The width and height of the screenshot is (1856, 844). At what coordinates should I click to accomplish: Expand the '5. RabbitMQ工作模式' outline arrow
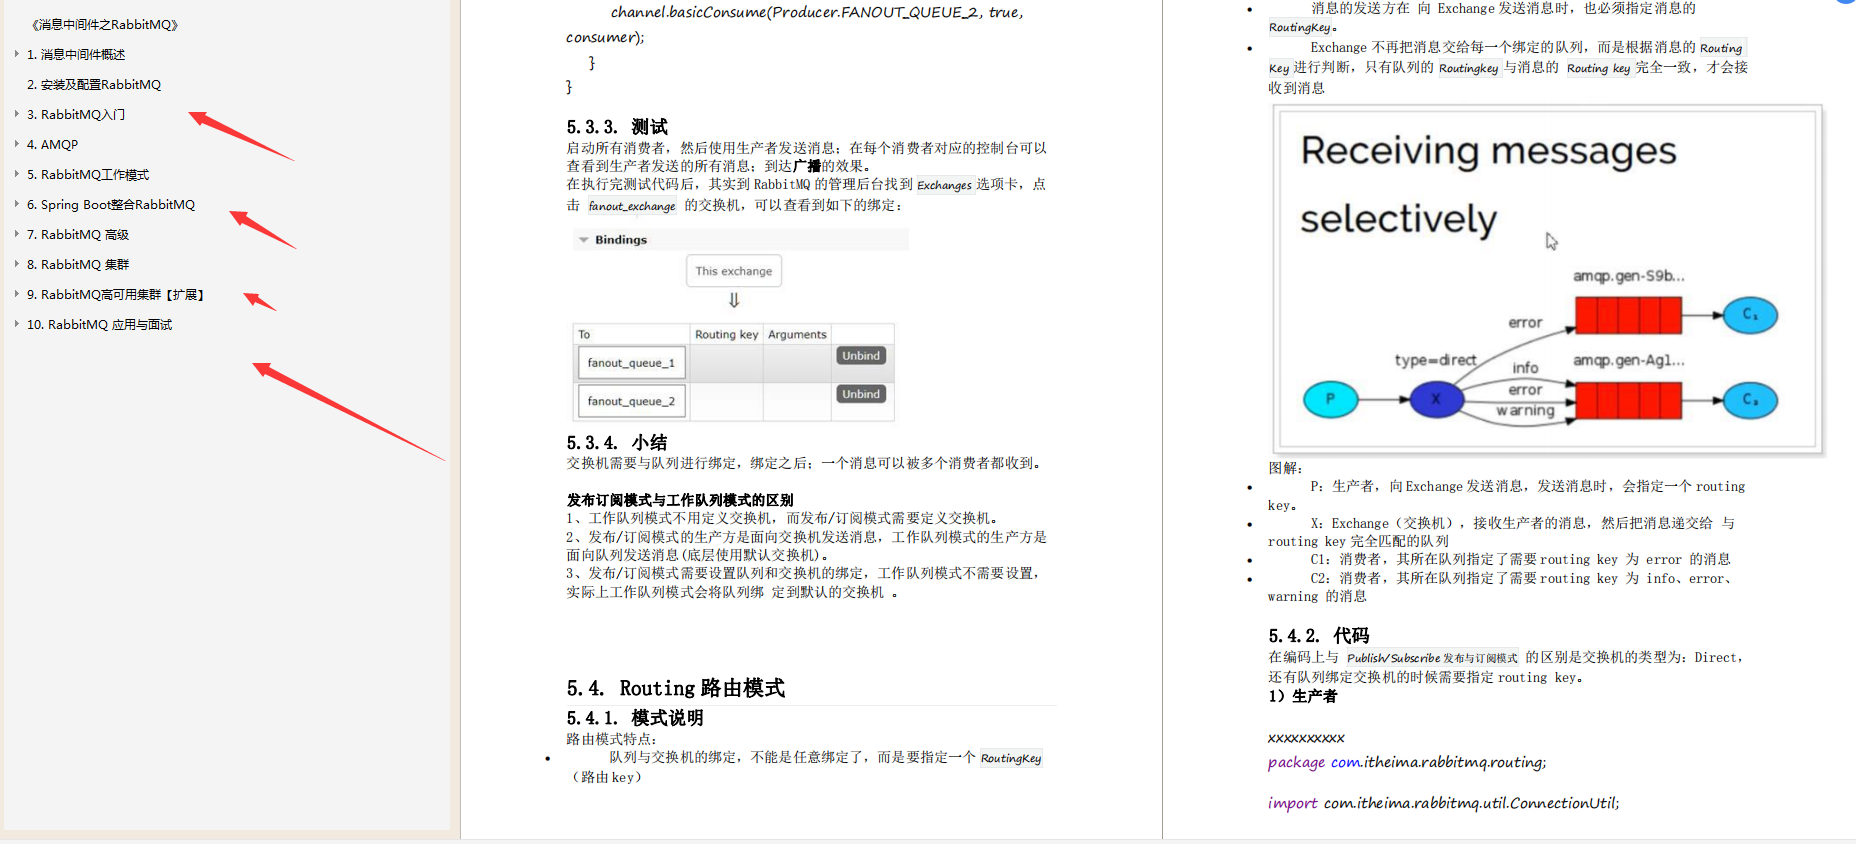(17, 174)
